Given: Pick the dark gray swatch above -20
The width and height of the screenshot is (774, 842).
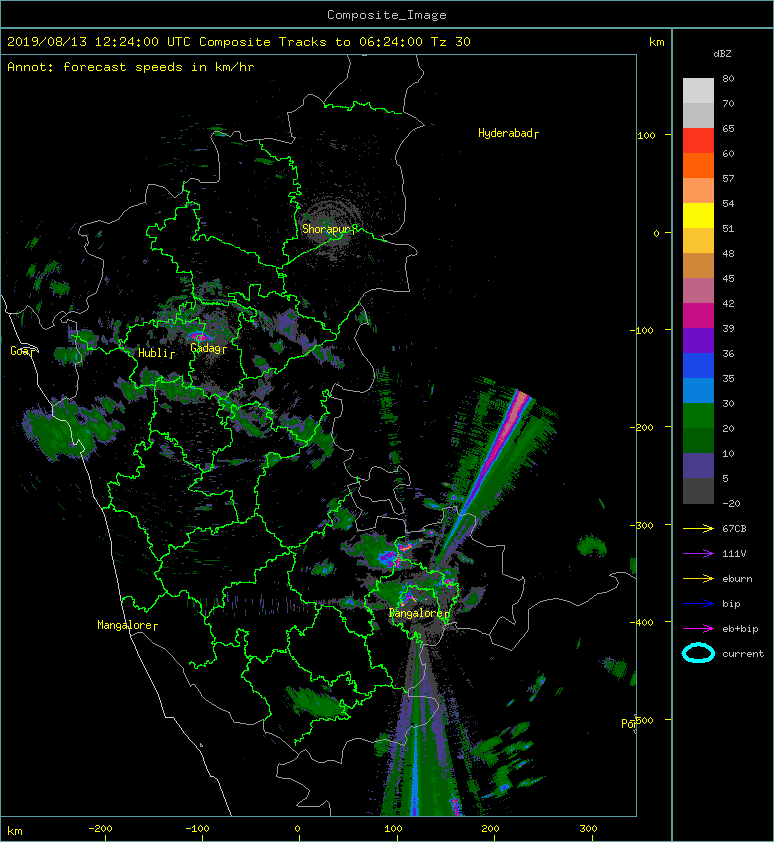Looking at the screenshot, I should pyautogui.click(x=698, y=490).
